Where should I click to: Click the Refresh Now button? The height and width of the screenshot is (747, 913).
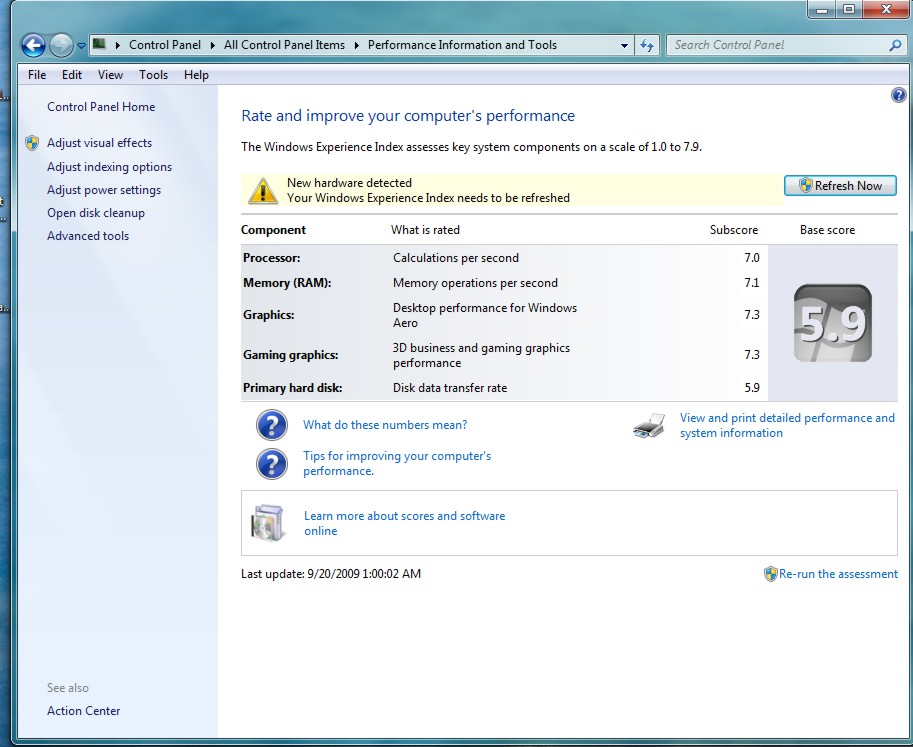pyautogui.click(x=840, y=186)
